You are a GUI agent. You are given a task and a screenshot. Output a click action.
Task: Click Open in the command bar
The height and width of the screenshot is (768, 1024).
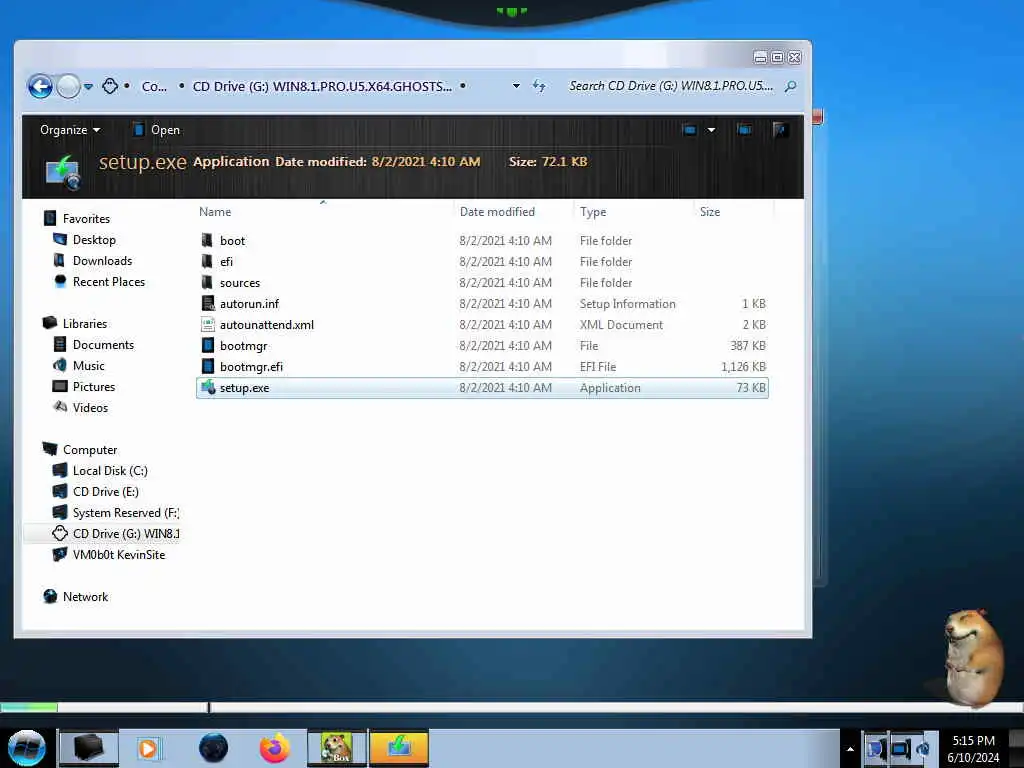pos(156,130)
